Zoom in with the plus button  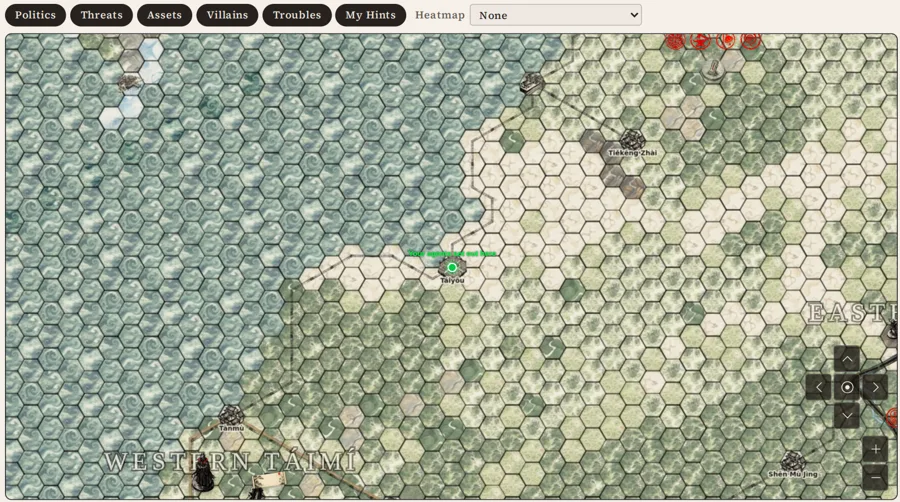(x=875, y=449)
